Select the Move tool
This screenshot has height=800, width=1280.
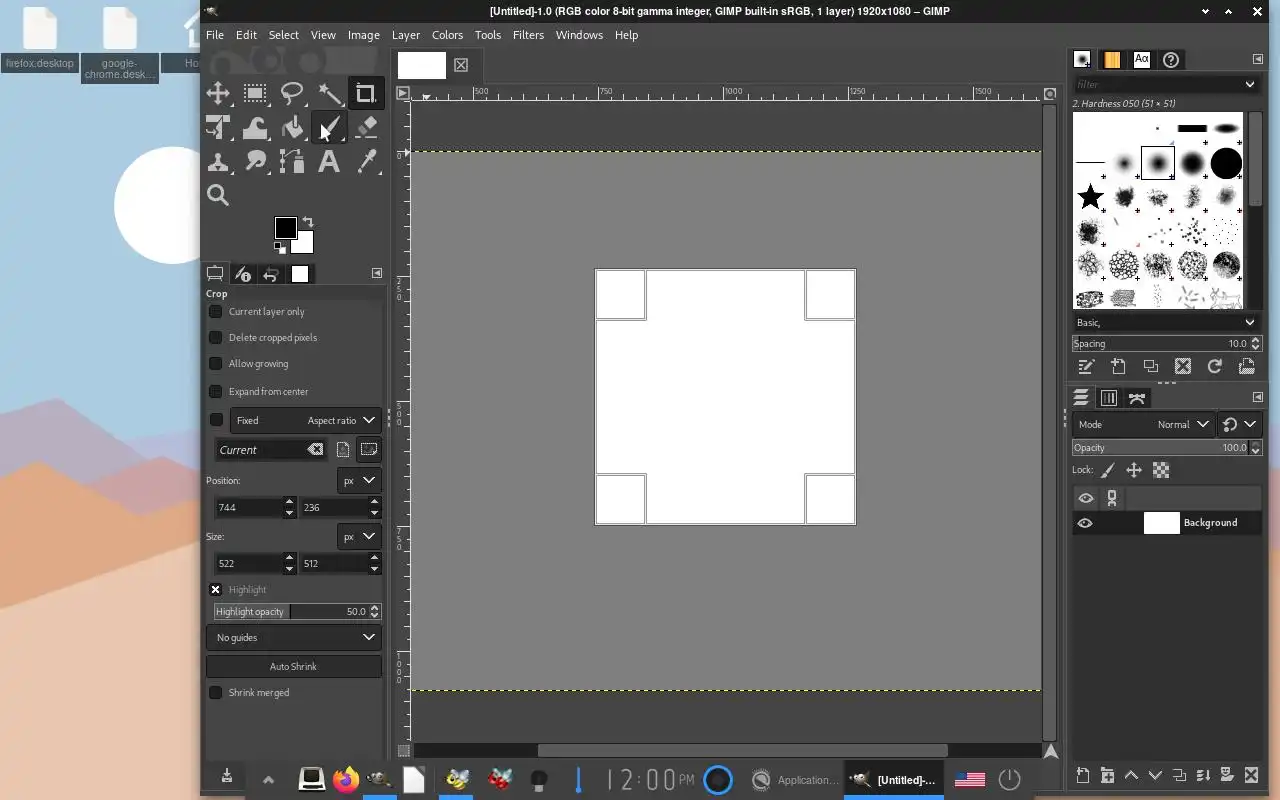click(x=218, y=94)
